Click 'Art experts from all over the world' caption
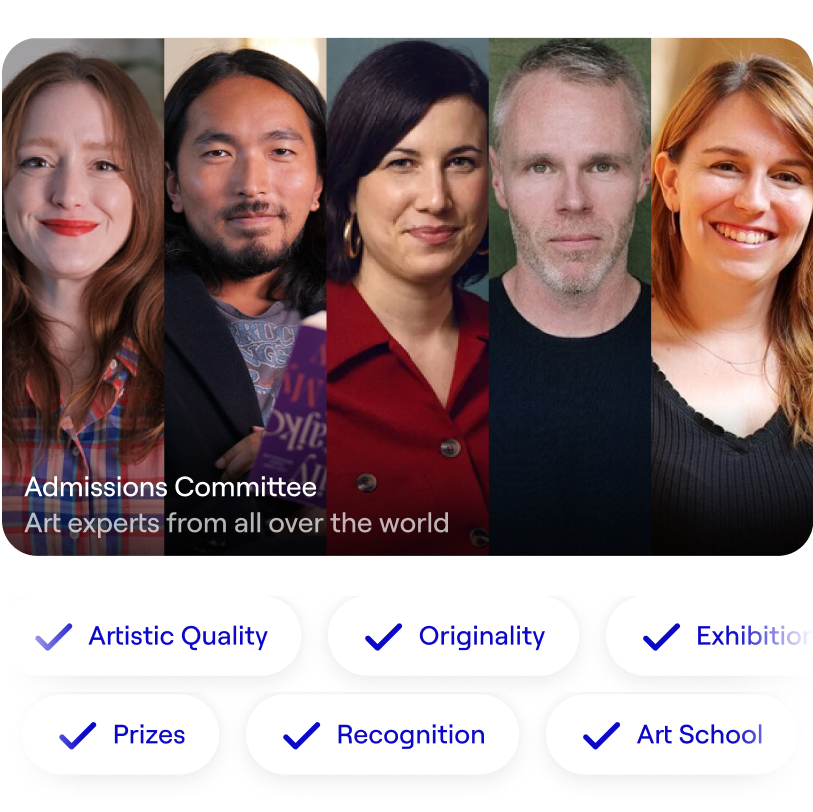This screenshot has width=813, height=812. [x=236, y=523]
